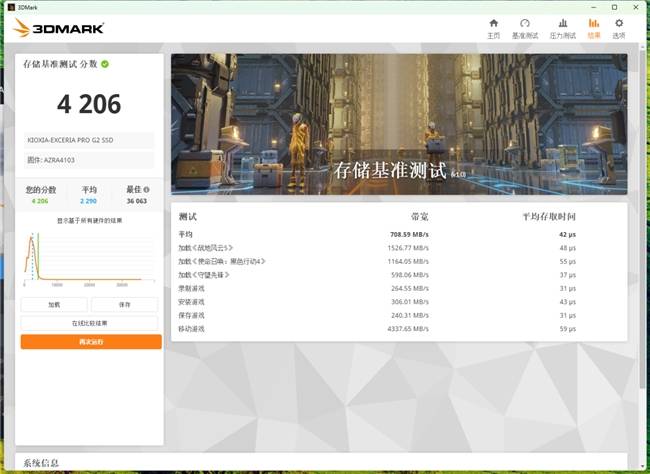Click the 1526.77 MB/s bandwidth value
Screen dimensions: 650x474
tap(408, 248)
